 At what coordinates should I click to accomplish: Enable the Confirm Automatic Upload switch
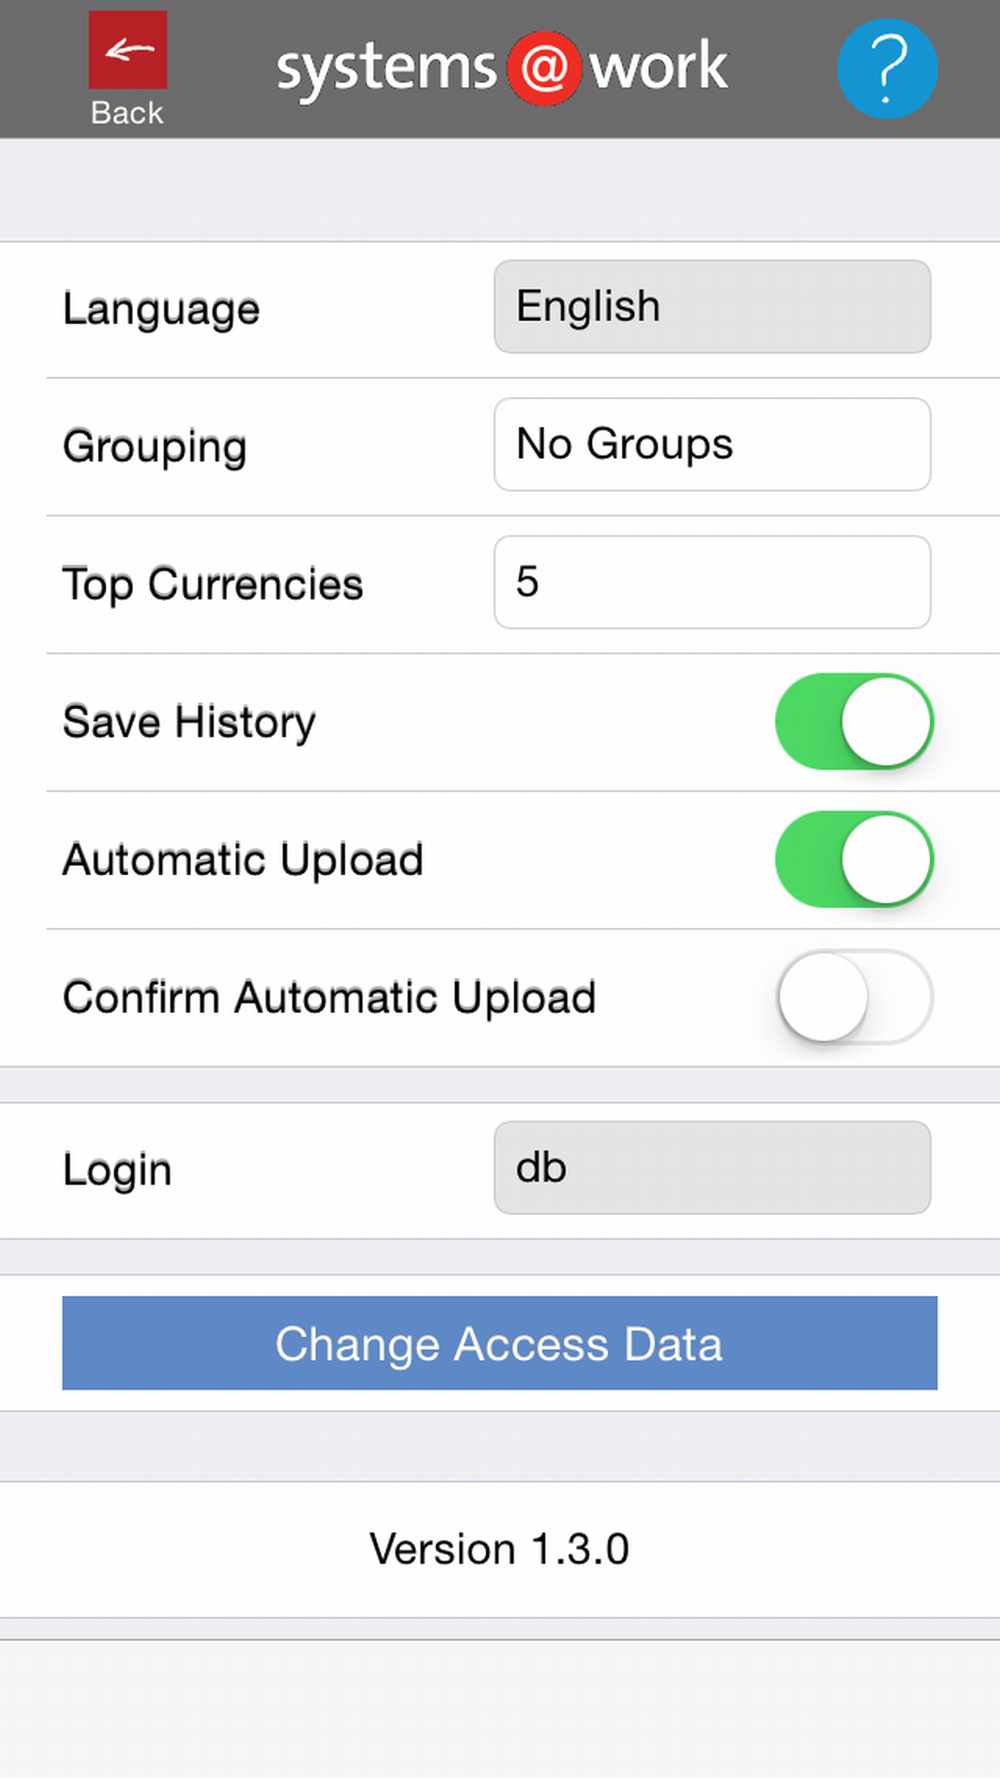click(854, 997)
